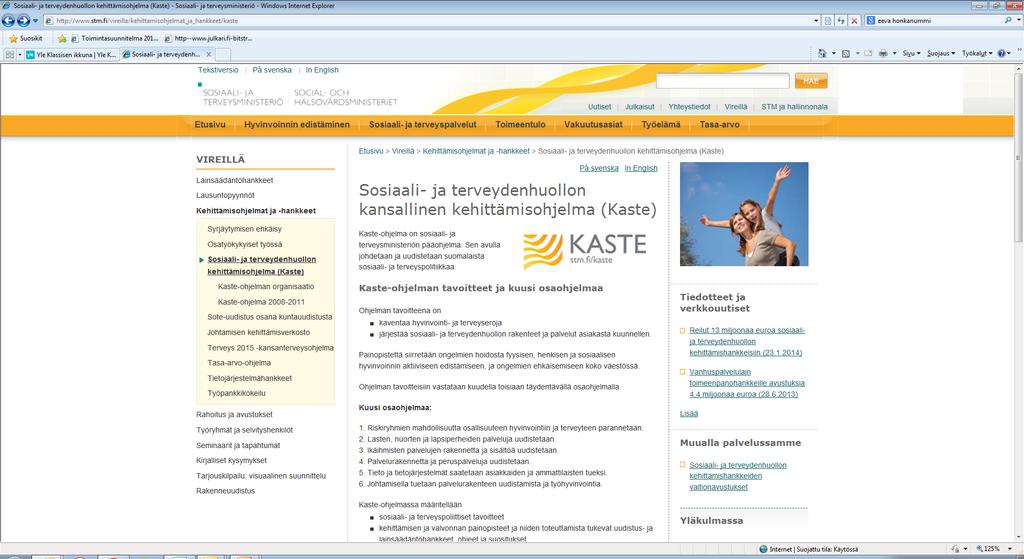Open the Julkaisut link
Screen dimensions: 1024x559
(639, 106)
